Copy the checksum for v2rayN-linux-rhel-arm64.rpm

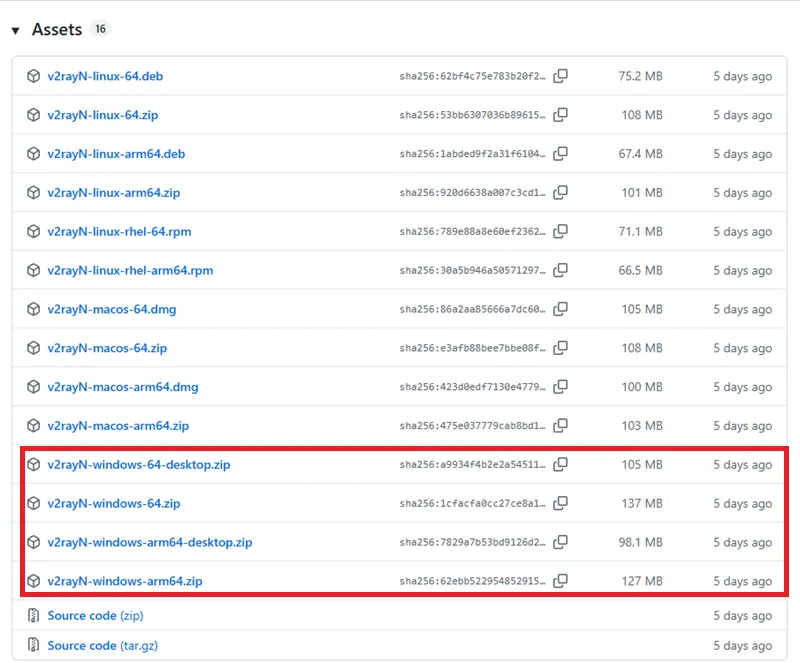pyautogui.click(x=561, y=270)
